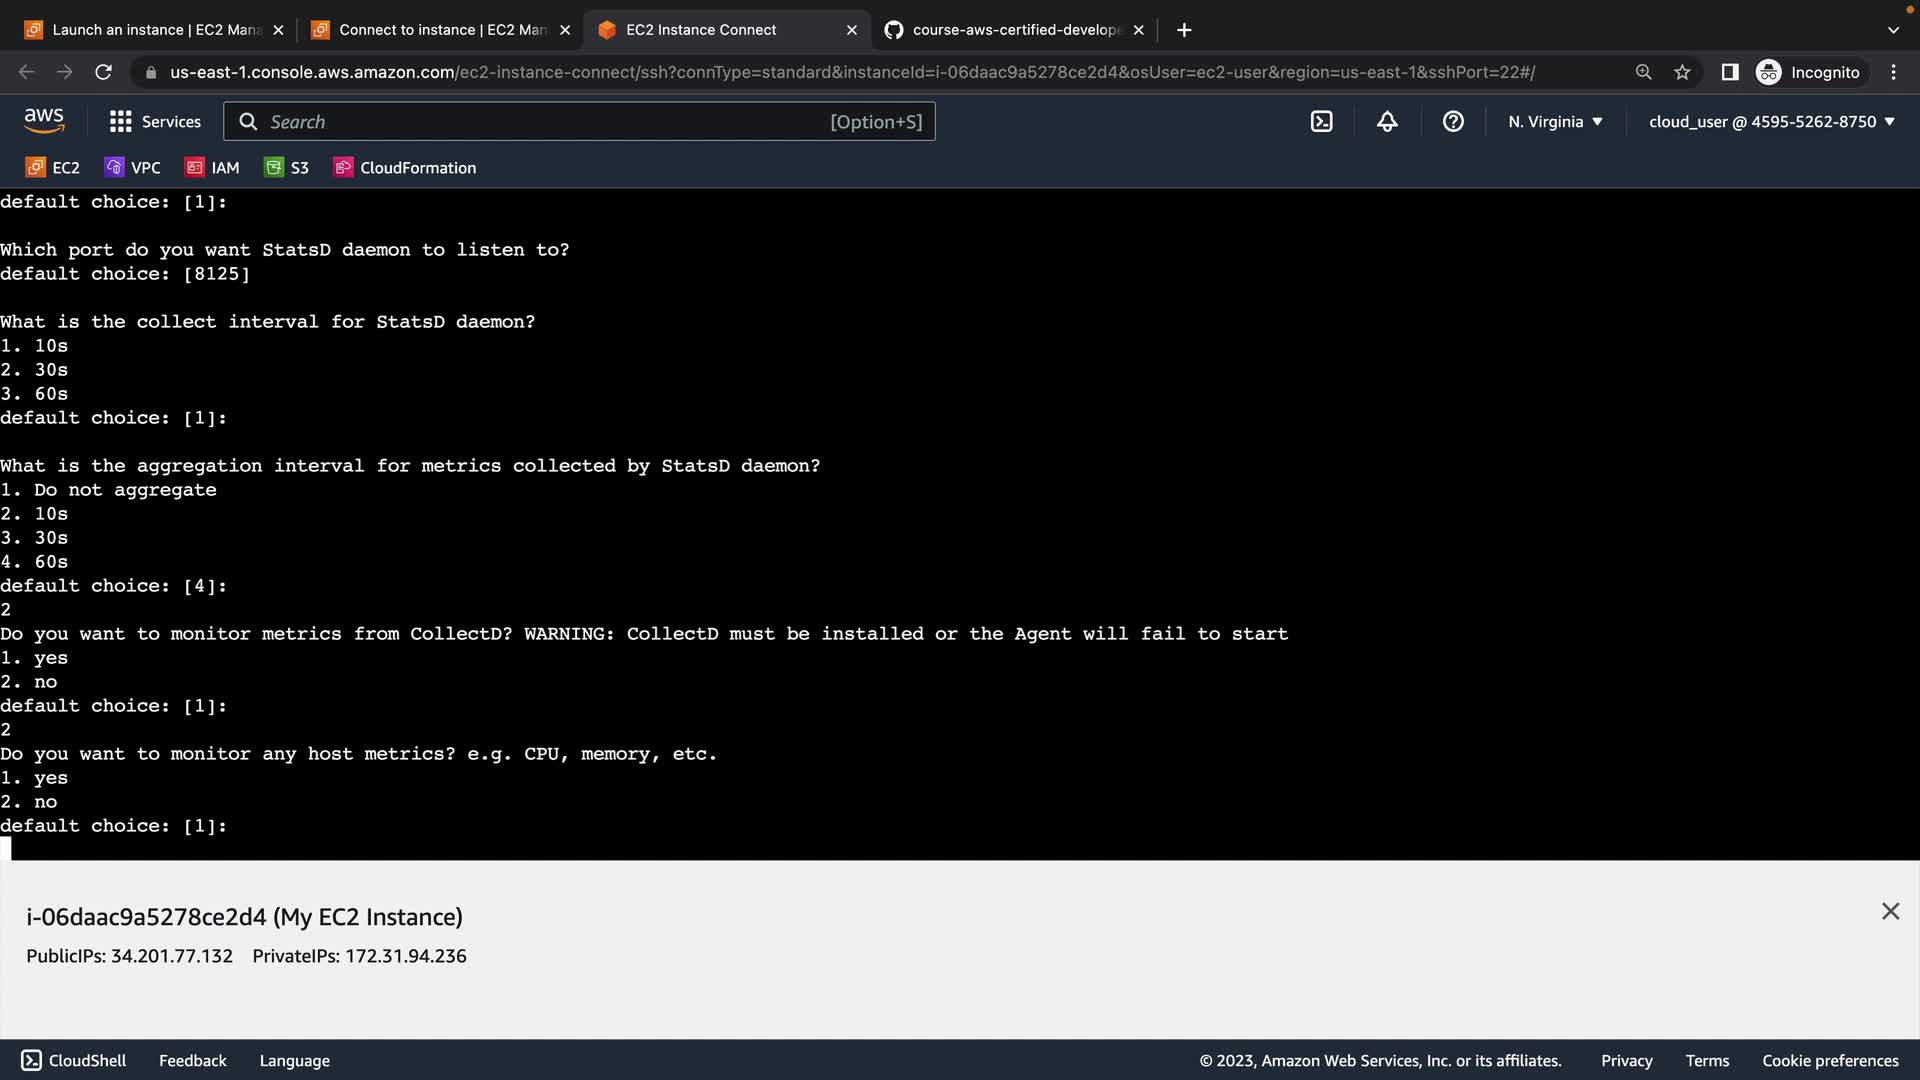Expand the N. Virginia region dropdown
Viewport: 1920px width, 1080px height.
(1555, 121)
